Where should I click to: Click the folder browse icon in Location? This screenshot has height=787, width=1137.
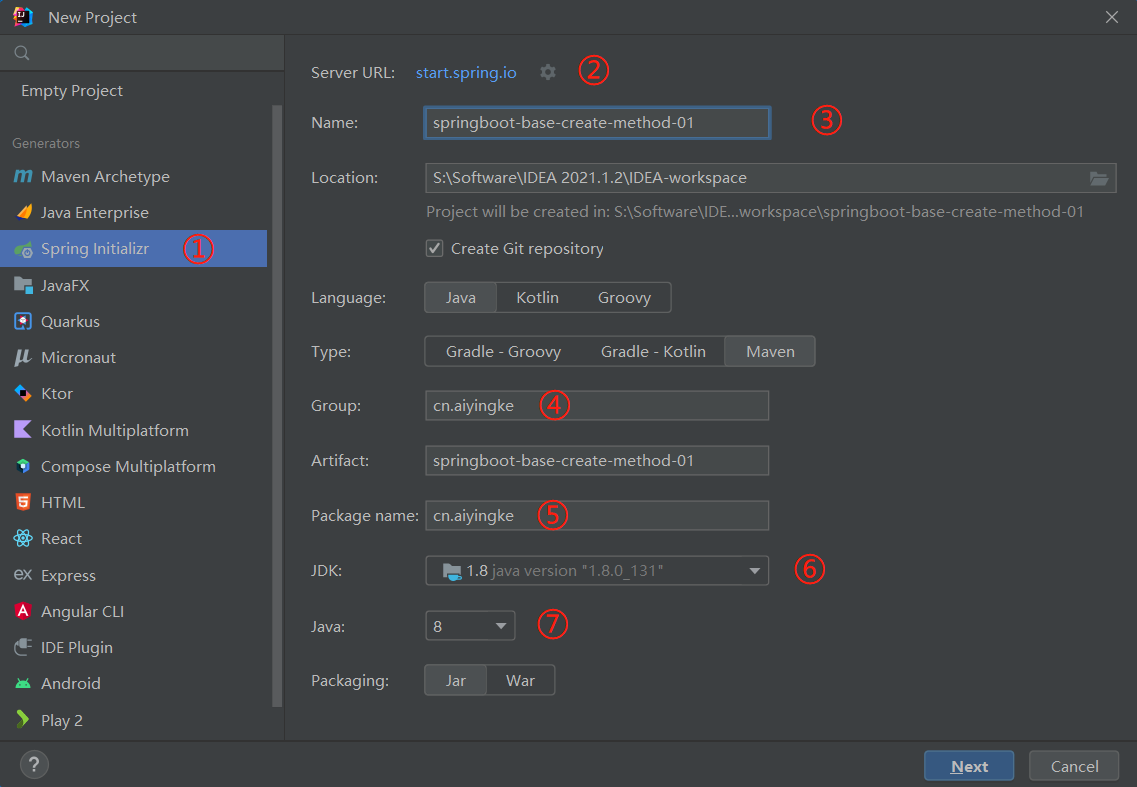pos(1098,178)
